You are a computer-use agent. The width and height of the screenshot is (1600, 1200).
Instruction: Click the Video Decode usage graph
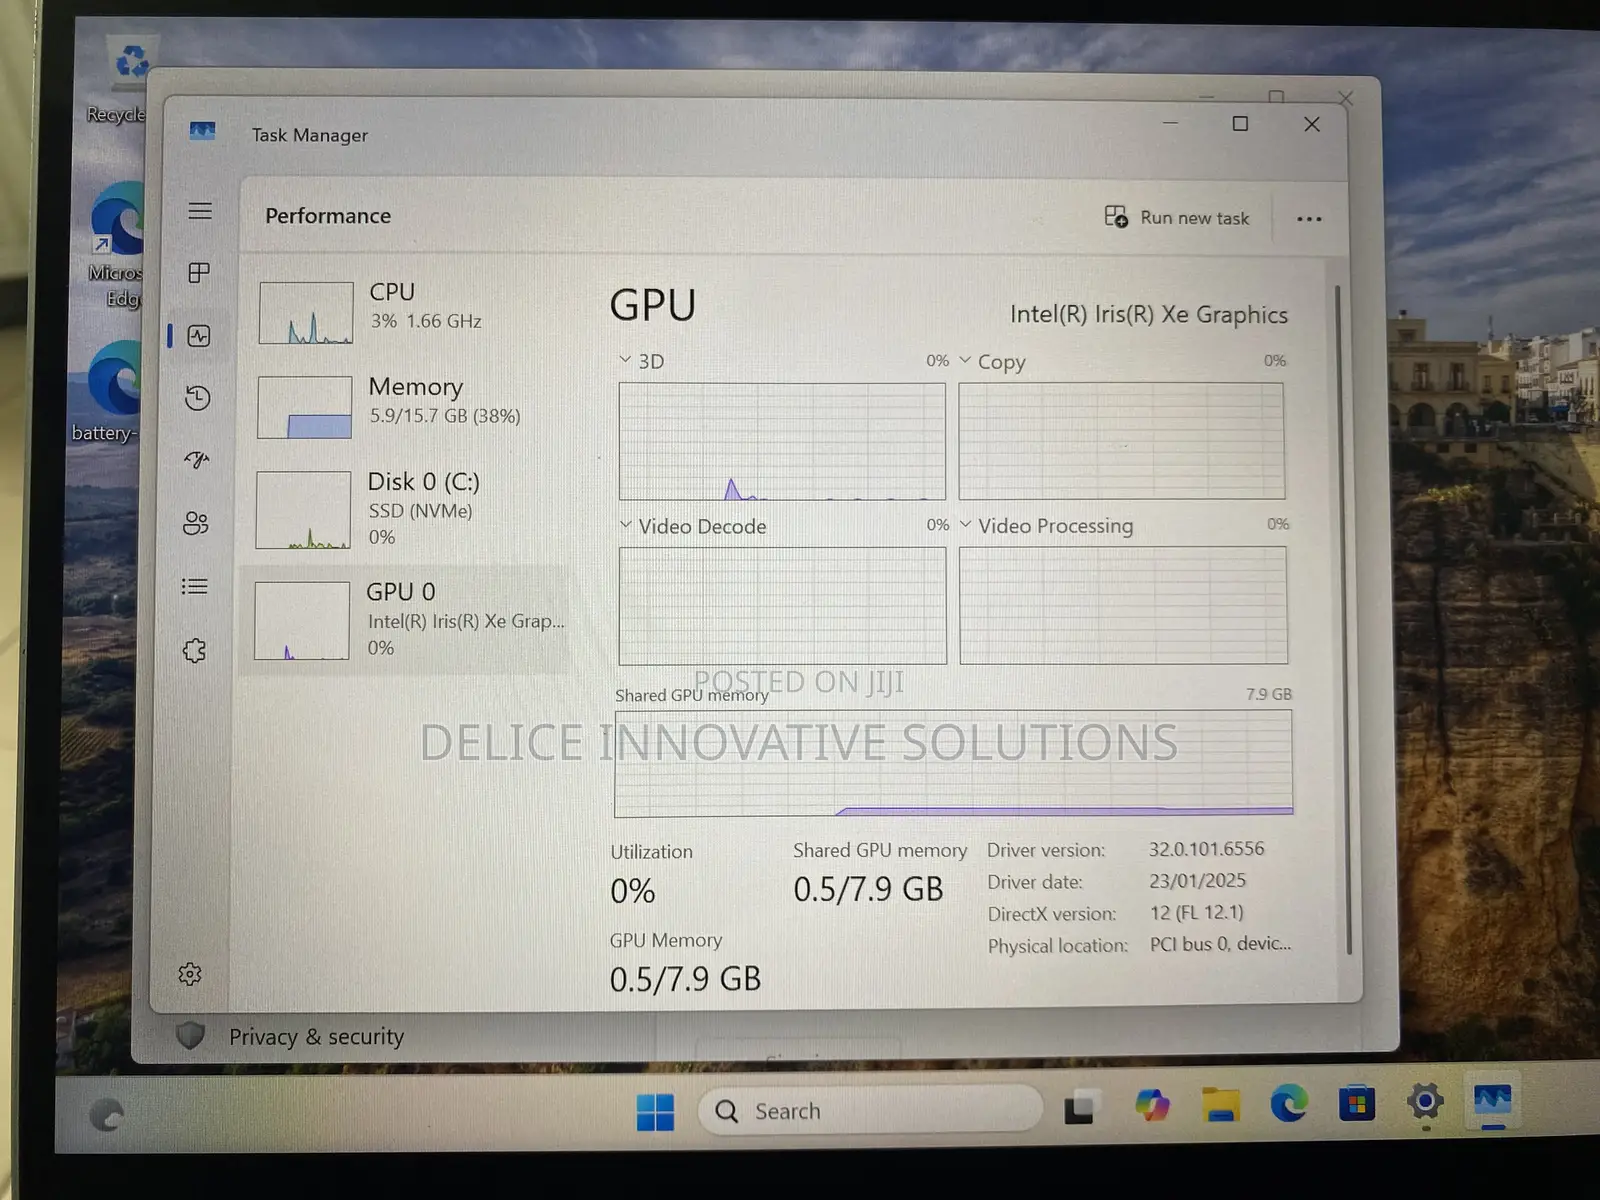pyautogui.click(x=782, y=605)
